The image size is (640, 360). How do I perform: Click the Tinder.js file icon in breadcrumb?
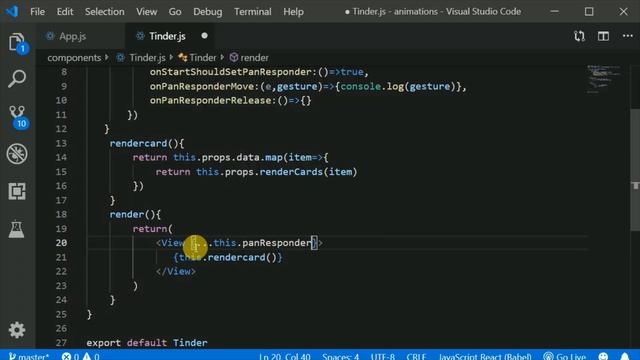pyautogui.click(x=121, y=58)
